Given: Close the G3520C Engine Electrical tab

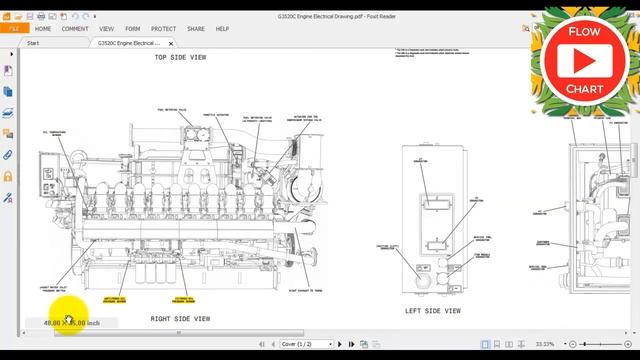Looking at the screenshot, I should click(x=171, y=43).
